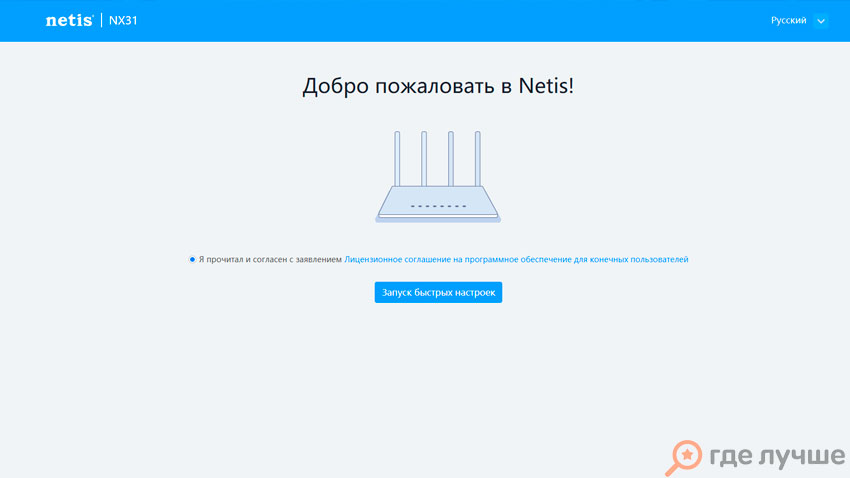Select the license agreement radio button
This screenshot has width=850, height=478.
pos(192,259)
